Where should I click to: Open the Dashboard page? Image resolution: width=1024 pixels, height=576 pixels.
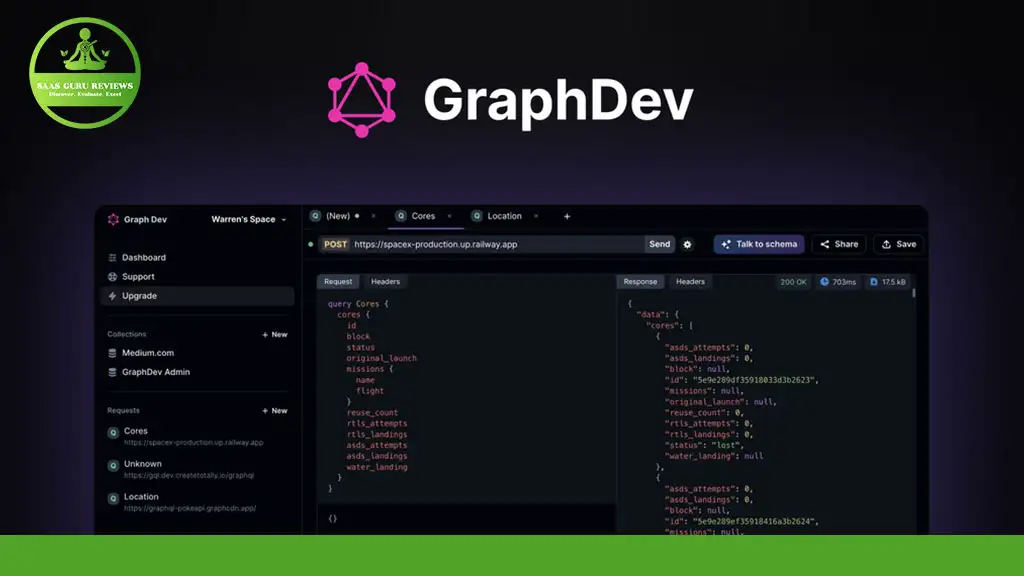coord(144,257)
